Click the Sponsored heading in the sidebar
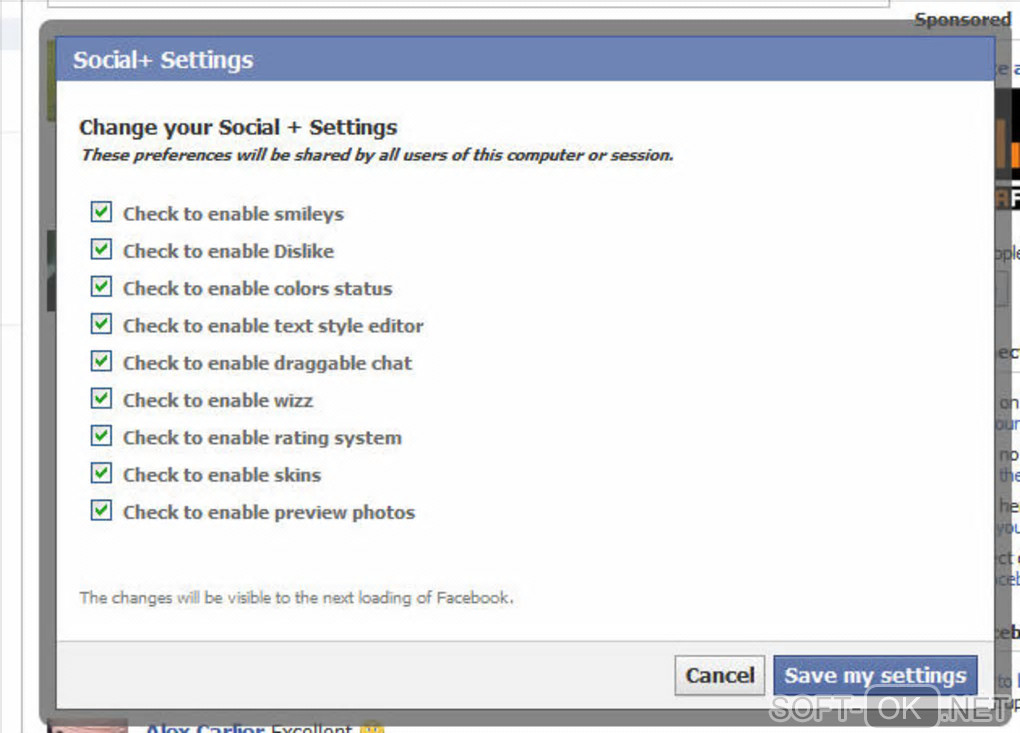Viewport: 1020px width, 733px height. click(x=962, y=19)
